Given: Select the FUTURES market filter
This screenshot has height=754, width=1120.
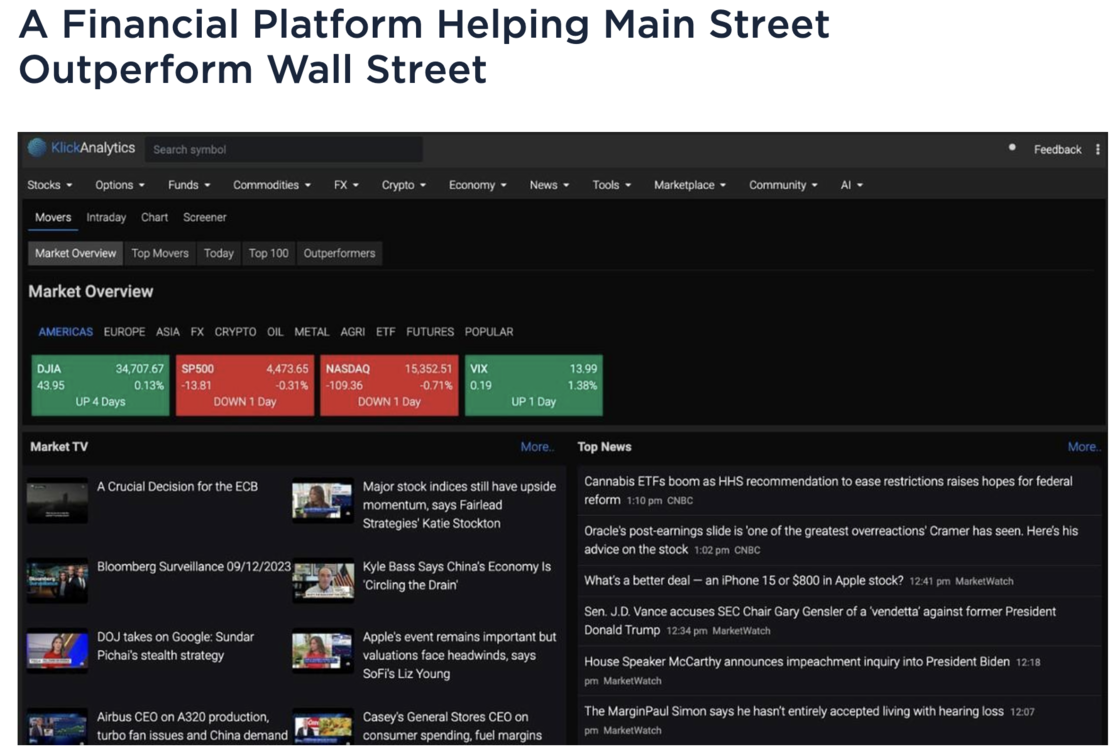Looking at the screenshot, I should [430, 332].
